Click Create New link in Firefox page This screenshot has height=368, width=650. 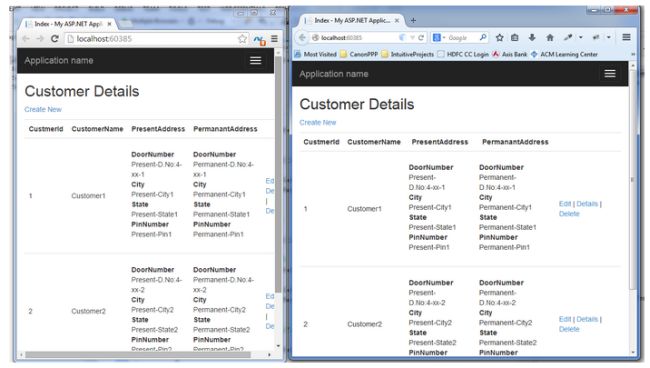pos(318,123)
